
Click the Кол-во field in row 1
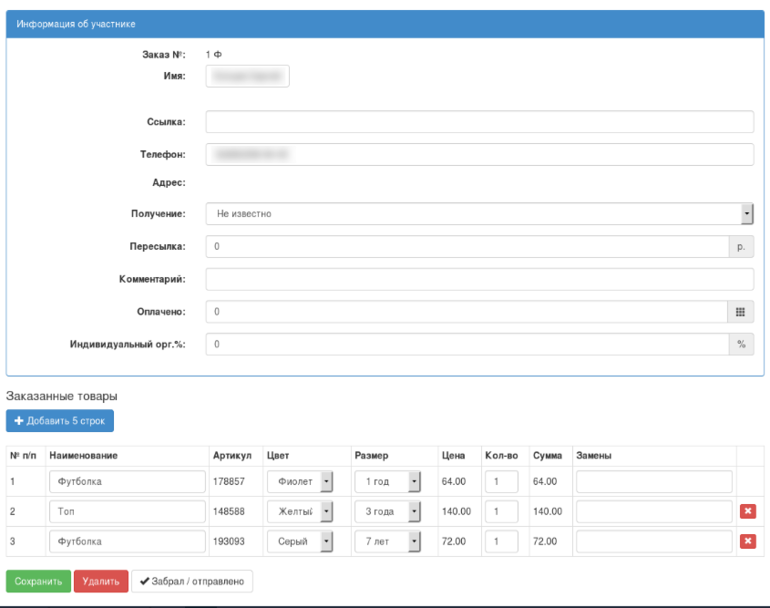pos(501,482)
